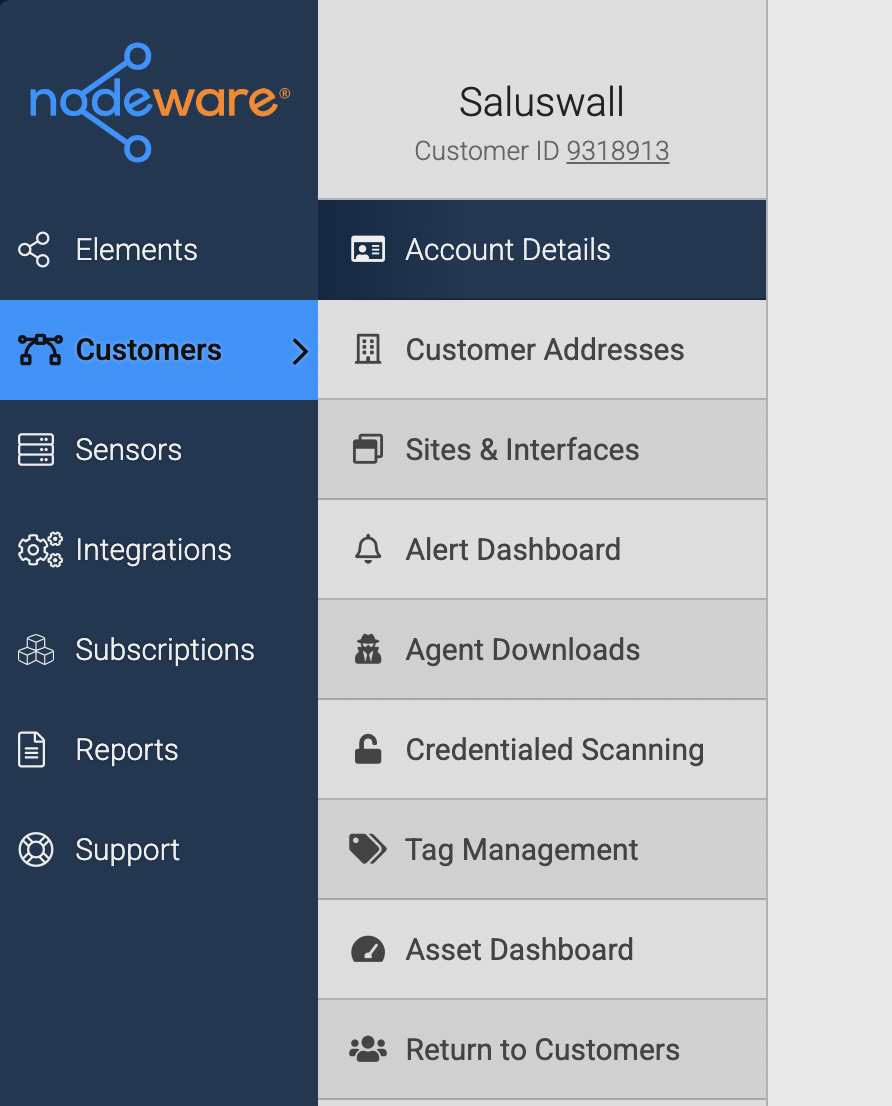Click the Agent Downloads spy icon

click(368, 650)
